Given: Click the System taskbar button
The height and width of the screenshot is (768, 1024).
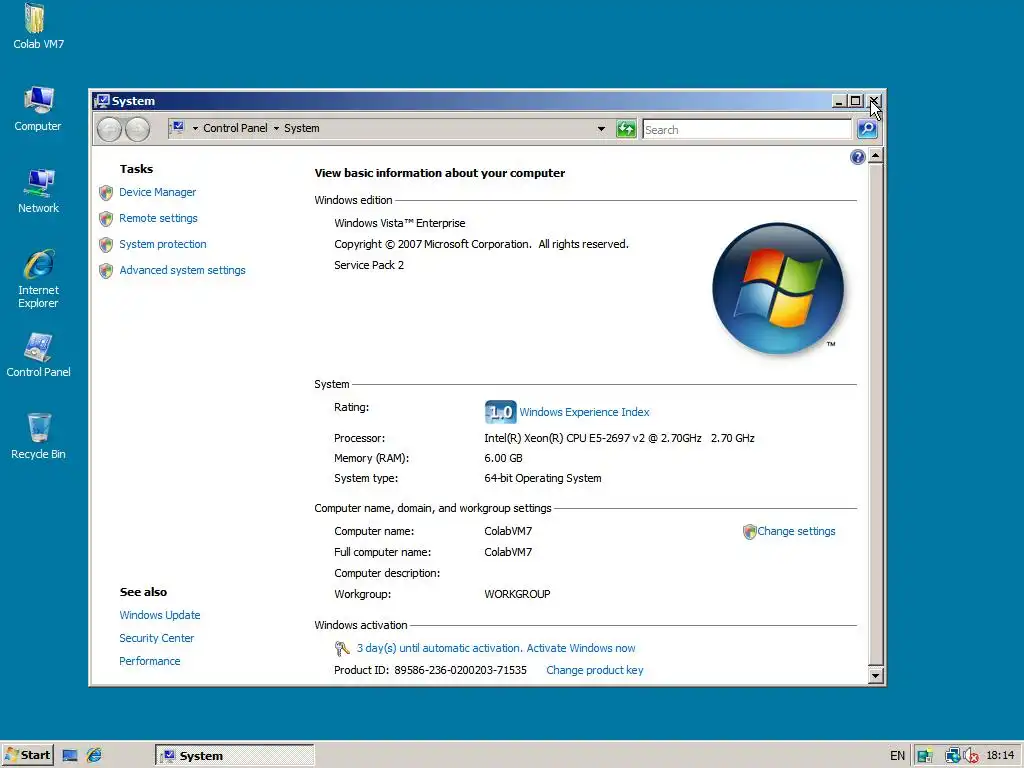Looking at the screenshot, I should pos(234,756).
